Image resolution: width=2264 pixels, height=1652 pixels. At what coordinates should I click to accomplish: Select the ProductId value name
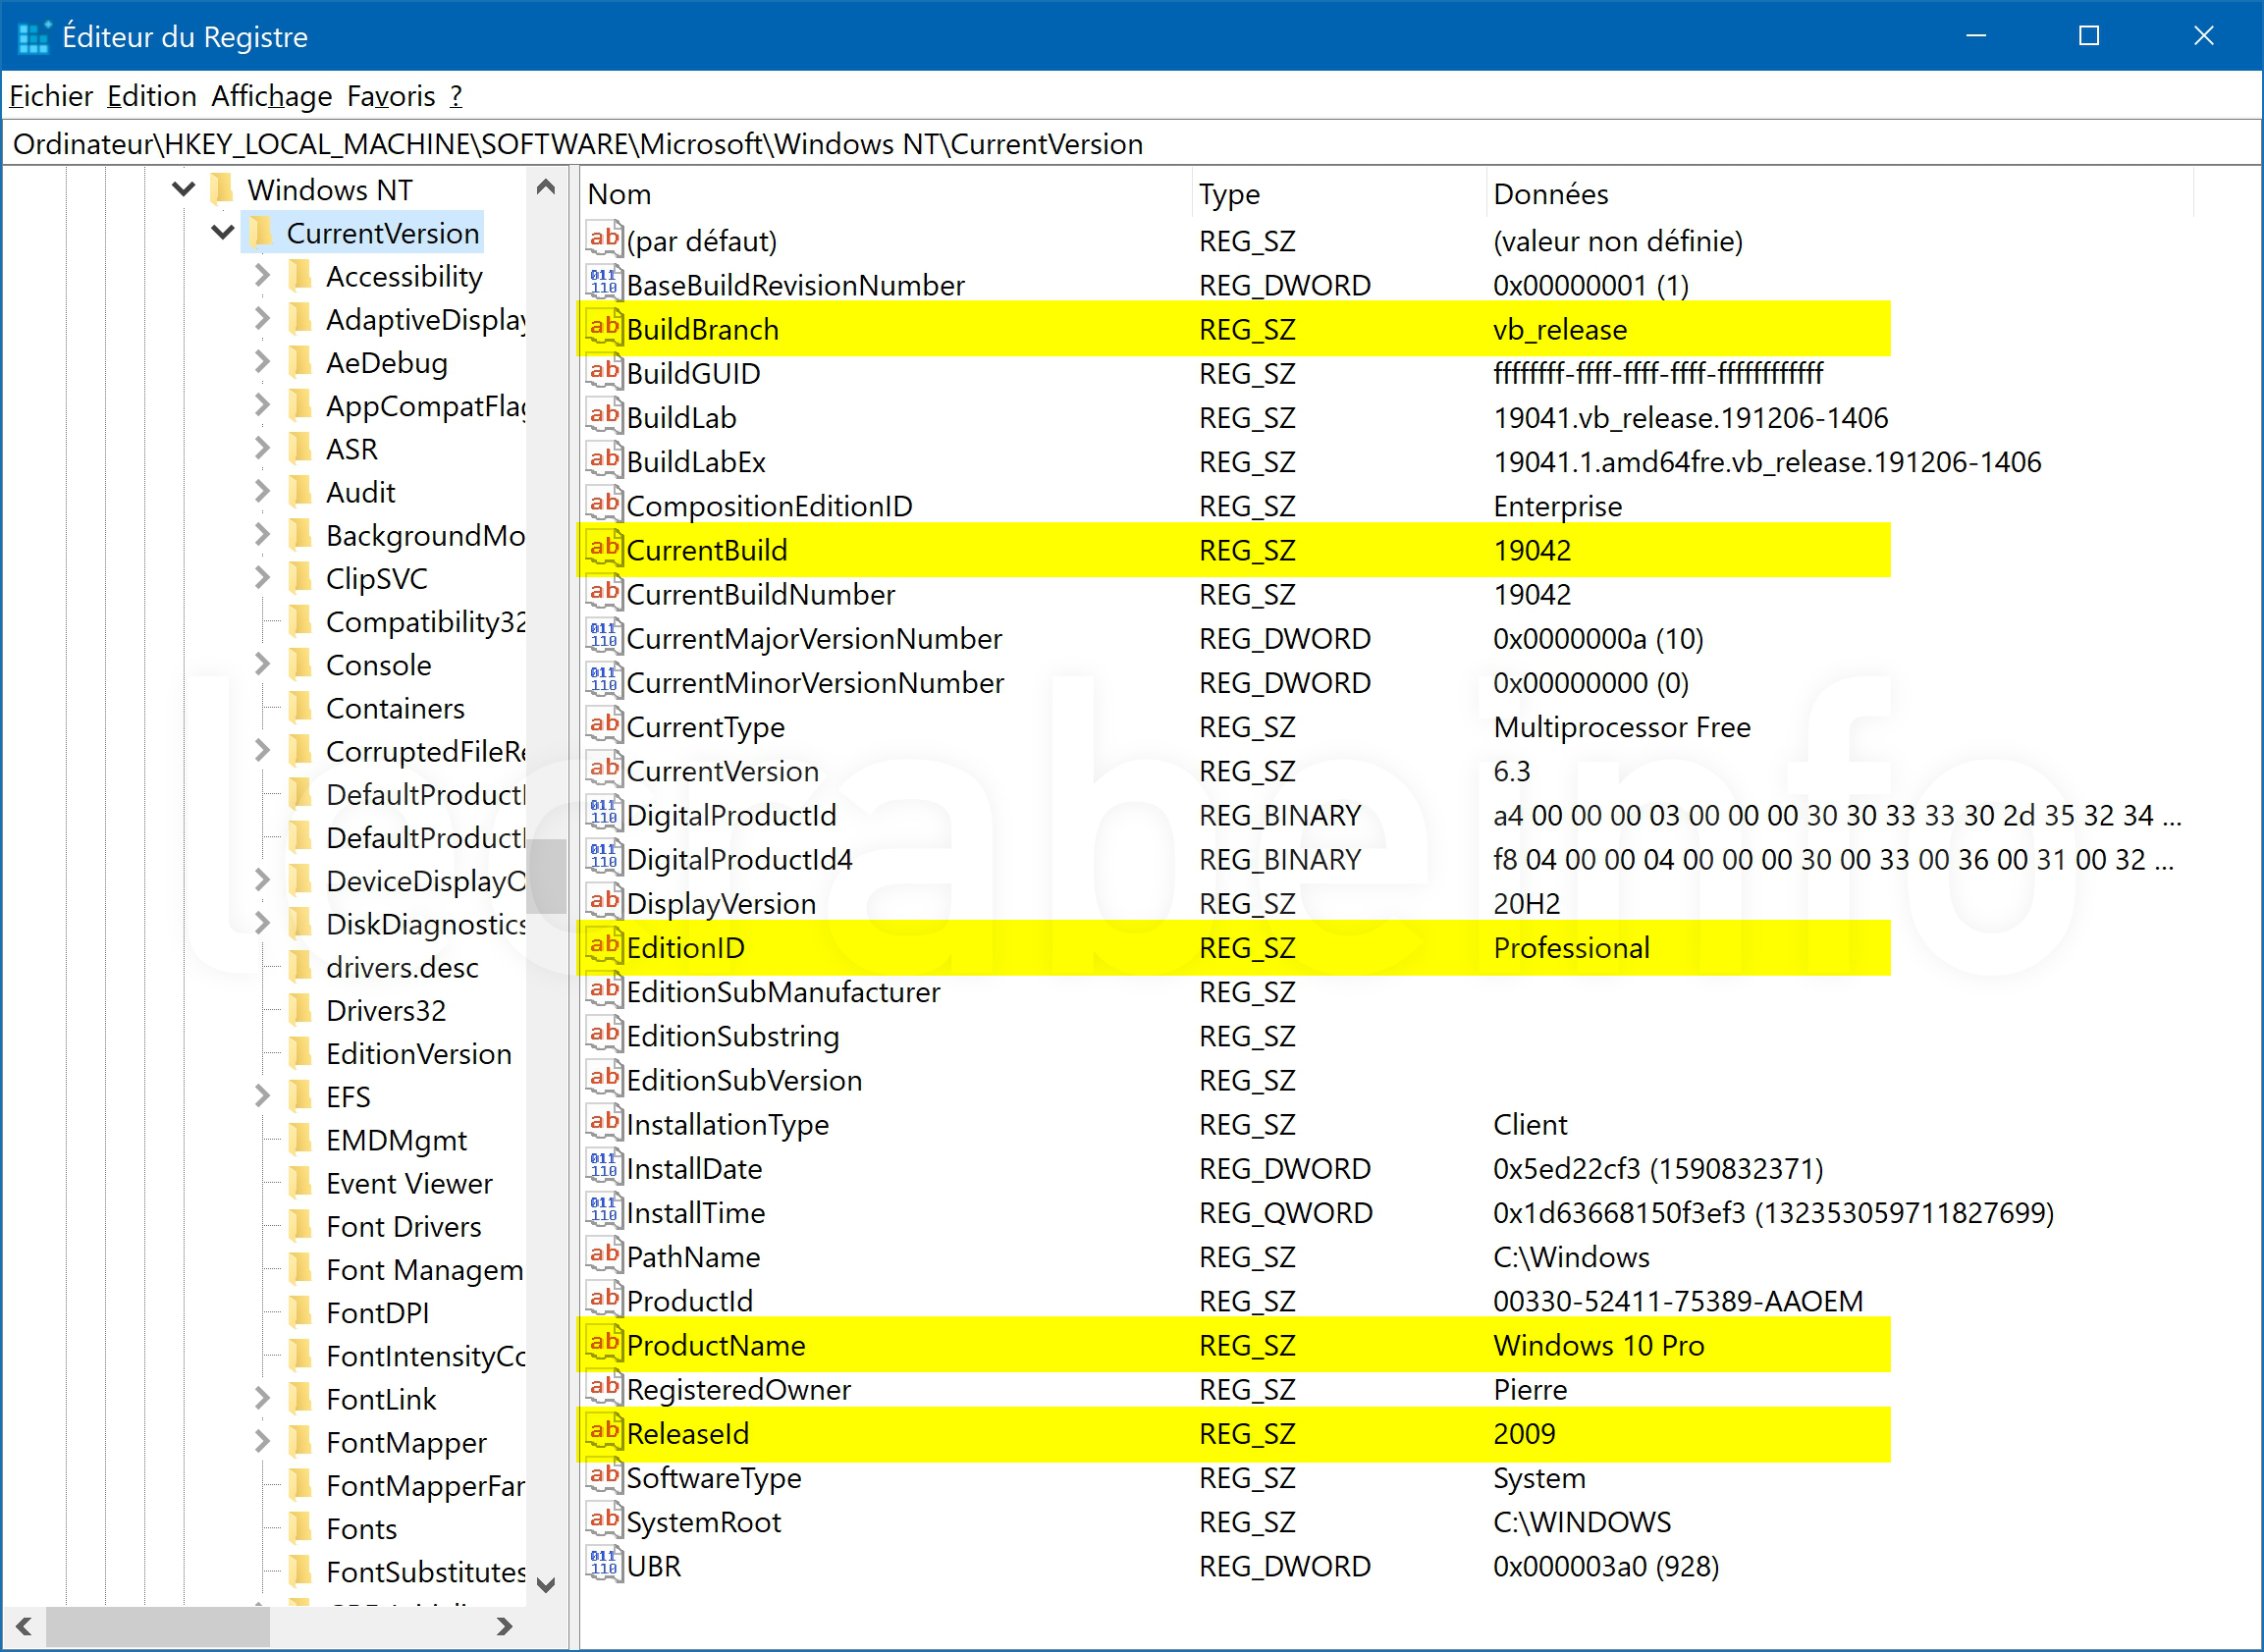pos(690,1300)
